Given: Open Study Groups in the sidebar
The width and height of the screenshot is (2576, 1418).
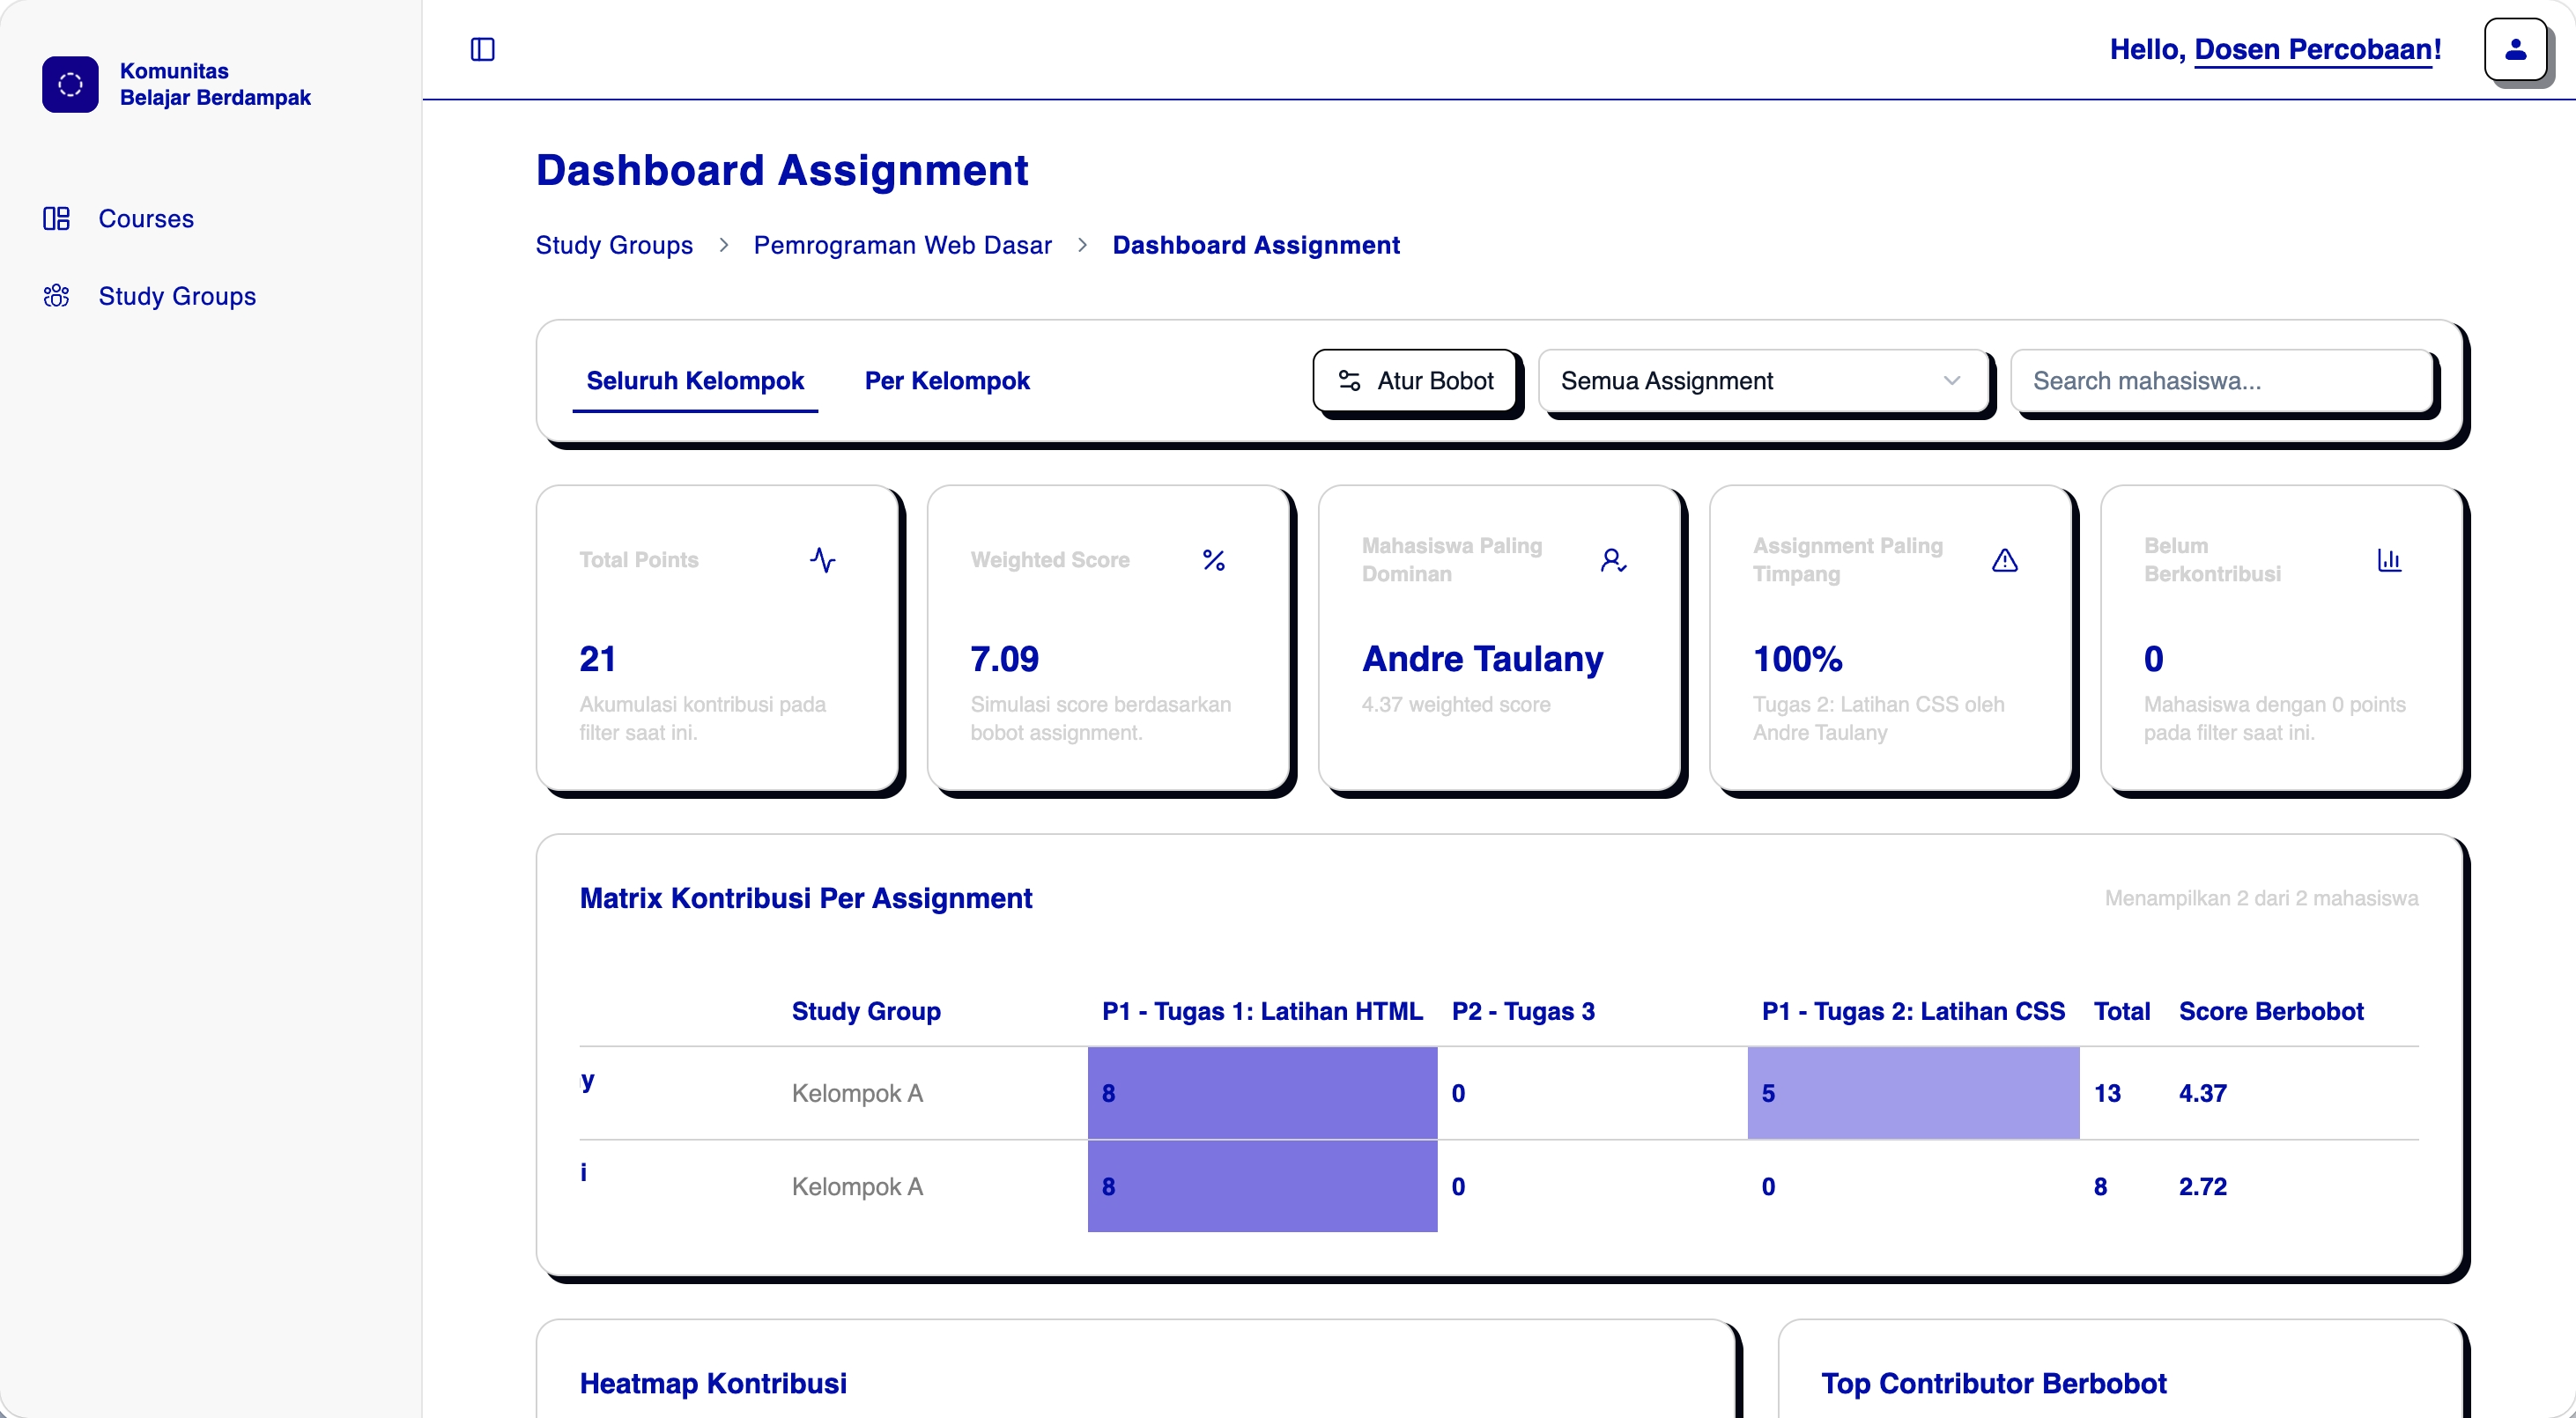Looking at the screenshot, I should coord(177,296).
